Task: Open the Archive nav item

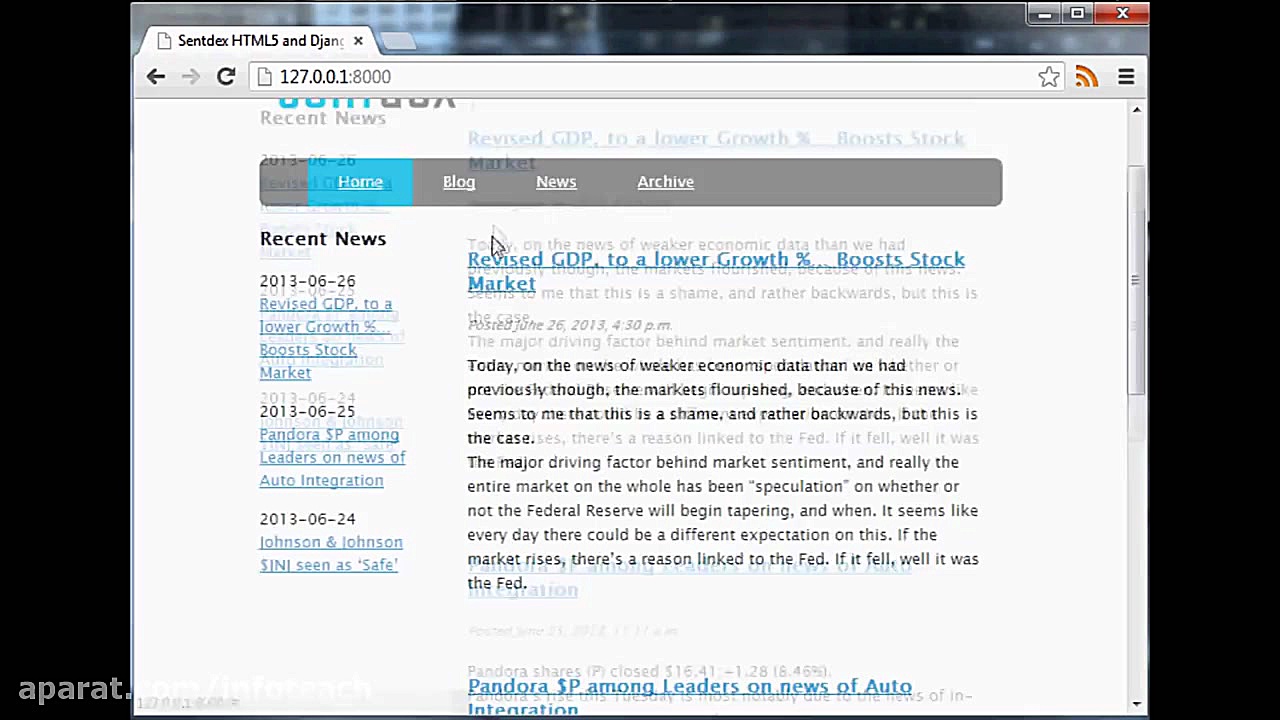Action: click(x=665, y=182)
